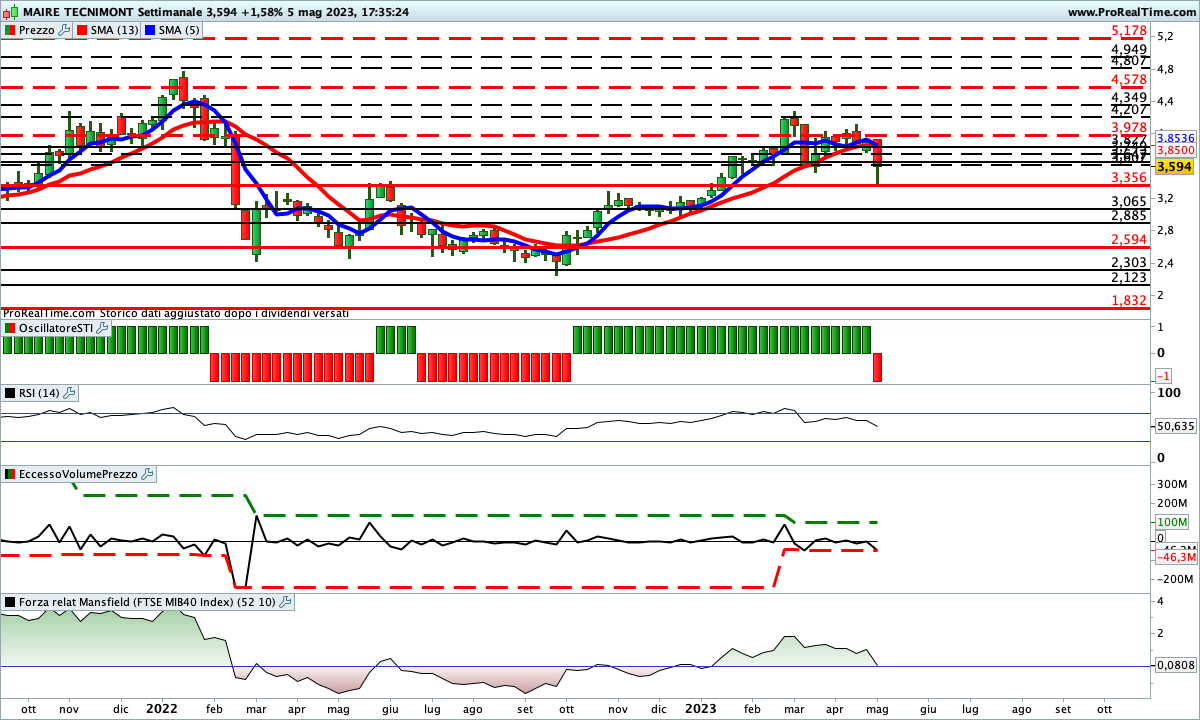The image size is (1200, 720).
Task: Click the blue SMA (5) color swatch
Action: point(151,30)
